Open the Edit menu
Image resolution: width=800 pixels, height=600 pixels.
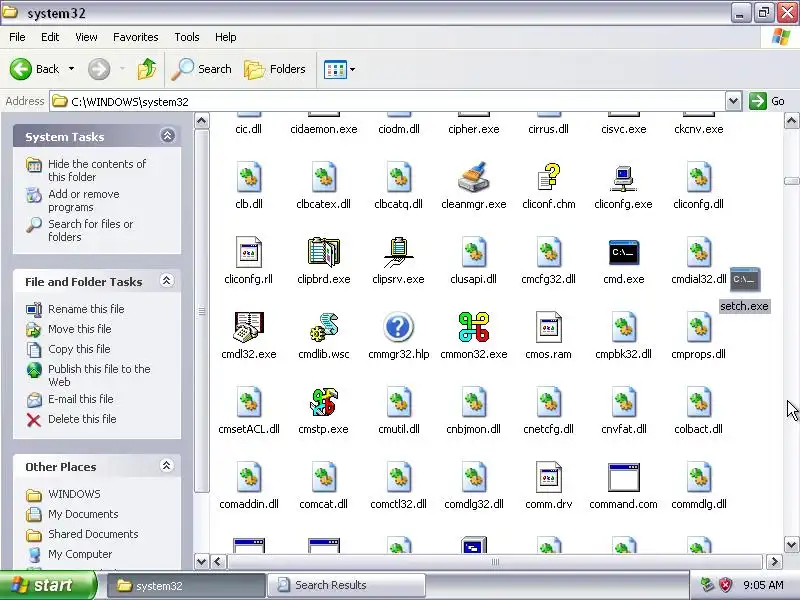point(50,37)
